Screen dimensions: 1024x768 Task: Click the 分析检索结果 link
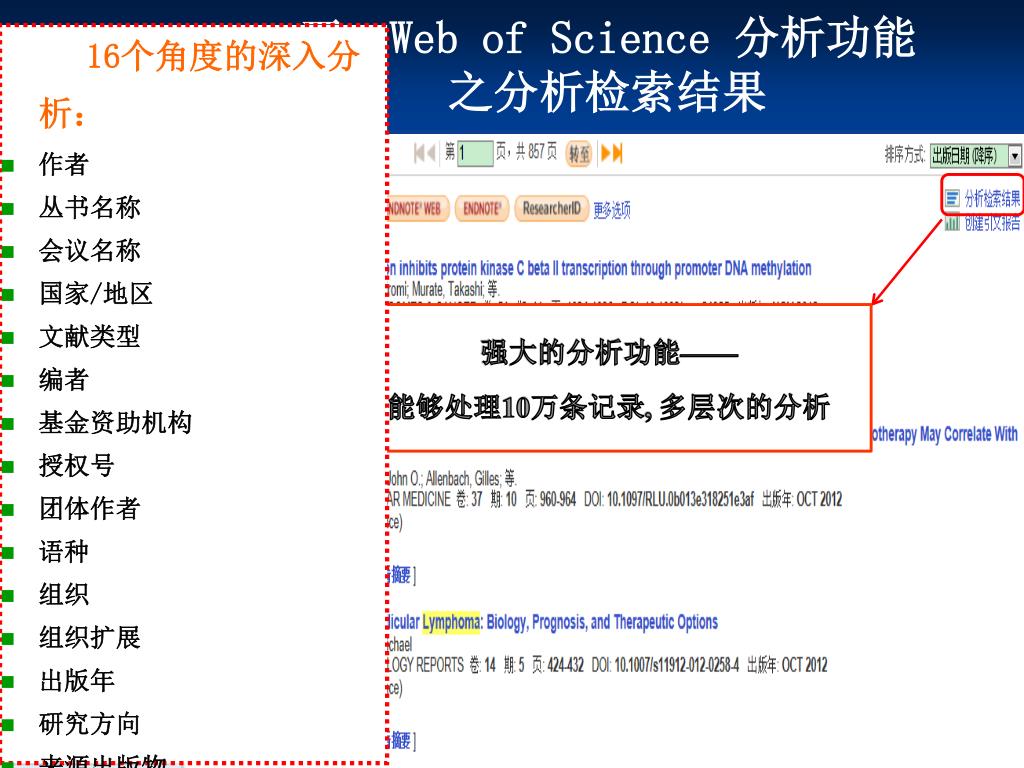(992, 199)
